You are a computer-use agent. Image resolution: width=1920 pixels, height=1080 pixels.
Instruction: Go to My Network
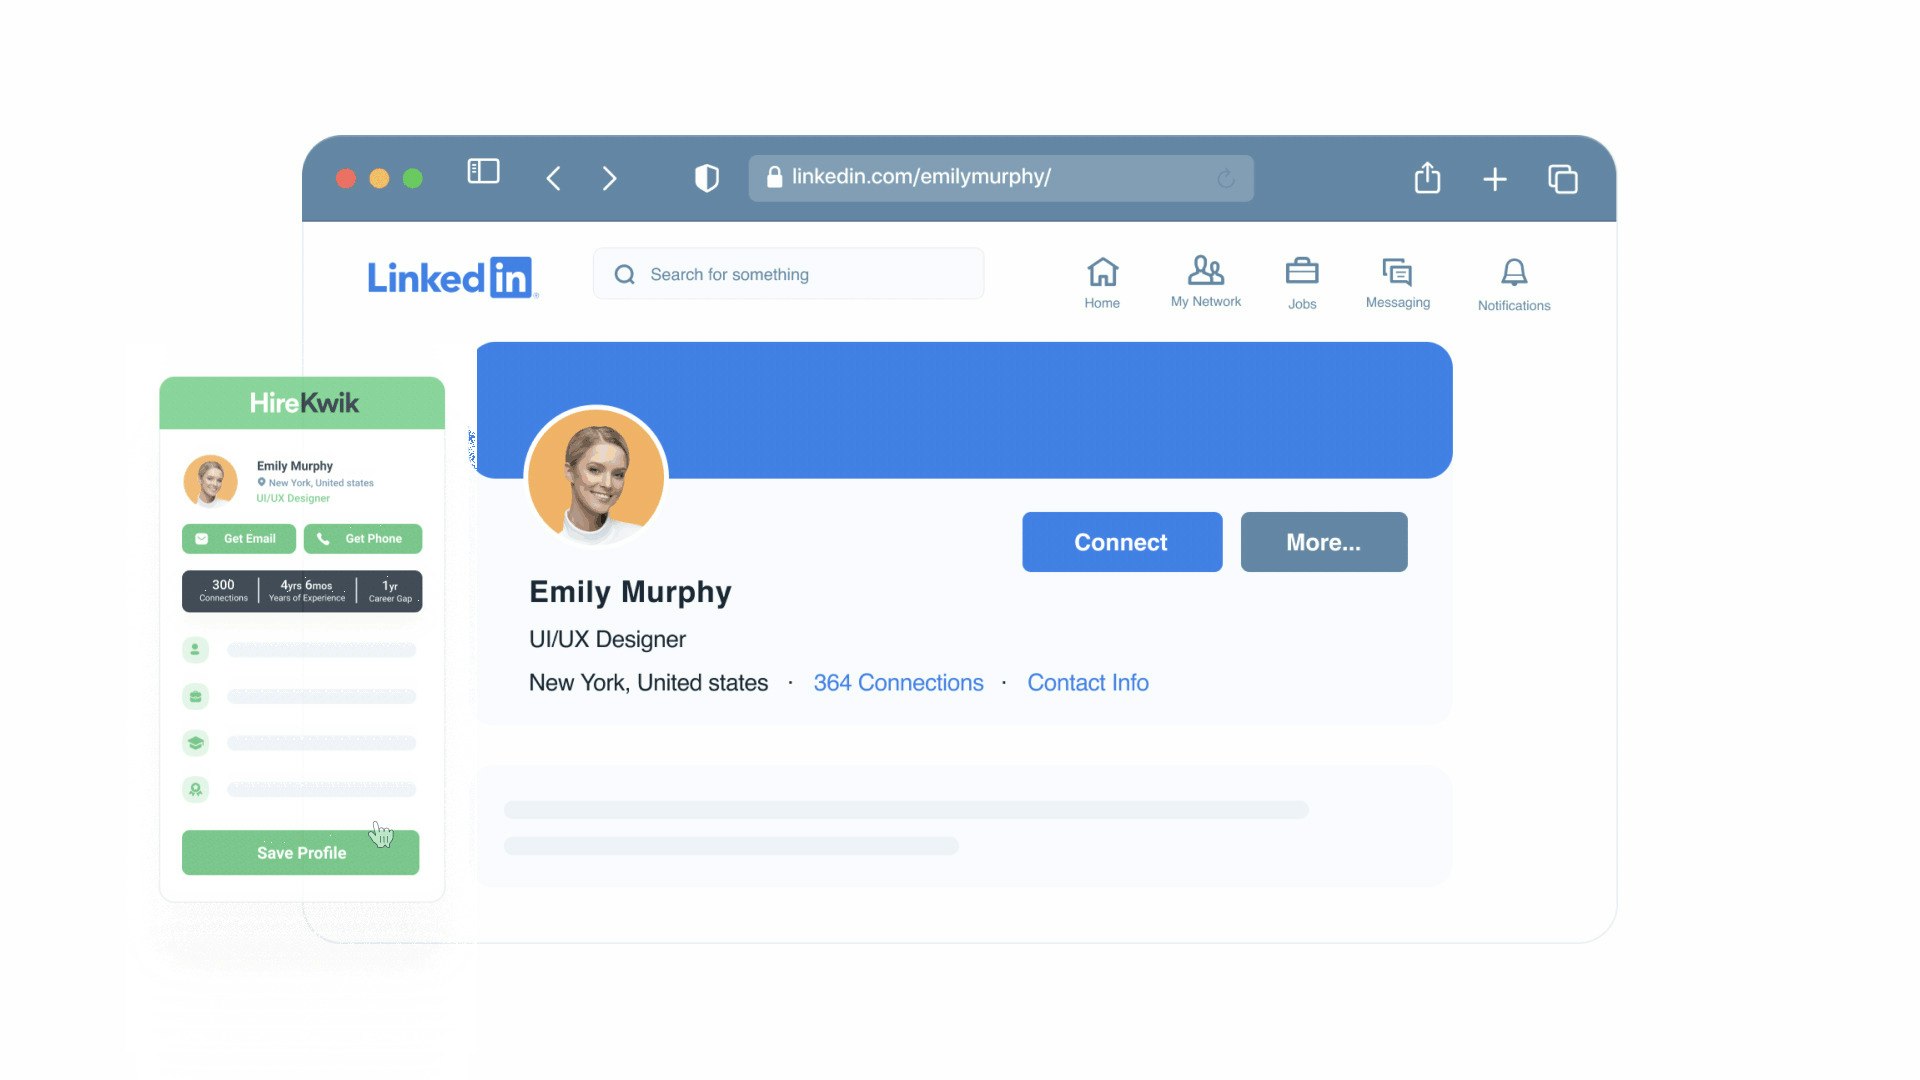pos(1205,282)
